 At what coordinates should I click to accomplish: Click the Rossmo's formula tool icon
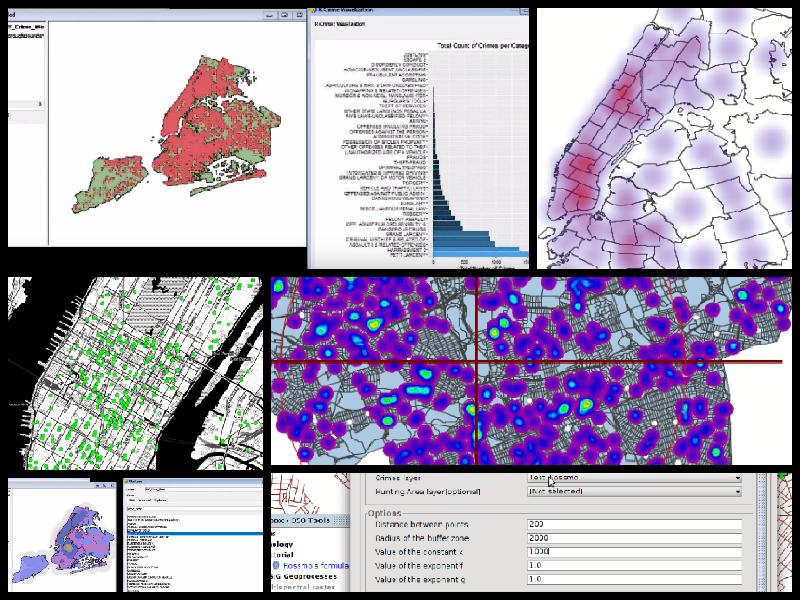[275, 566]
